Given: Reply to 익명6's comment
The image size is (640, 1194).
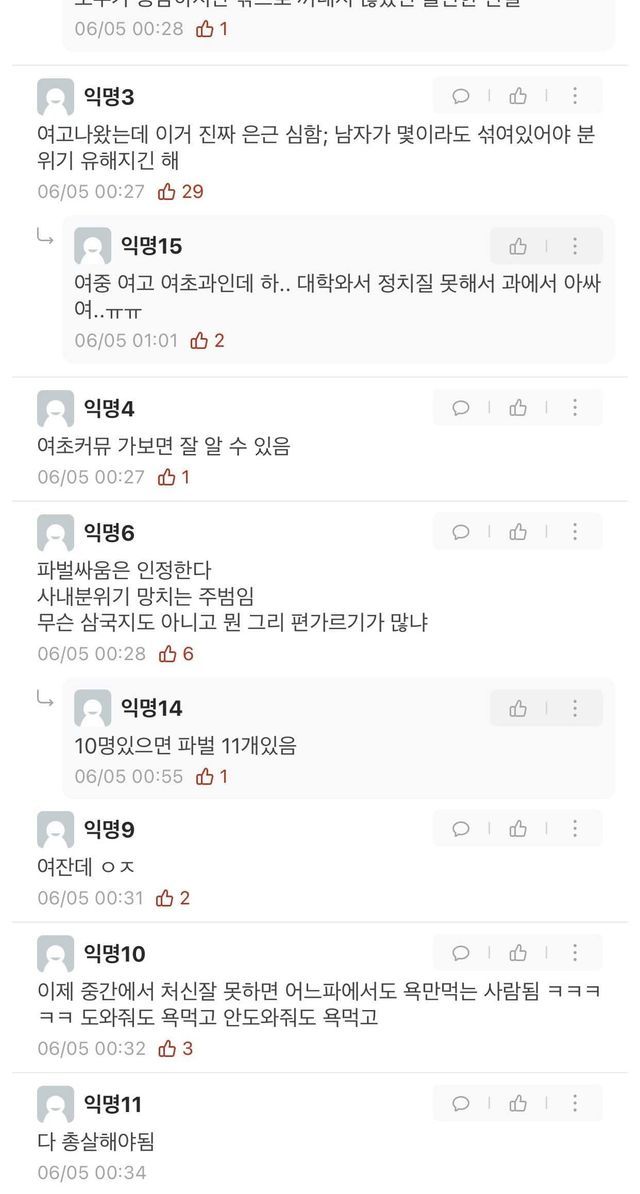Looking at the screenshot, I should [x=461, y=532].
